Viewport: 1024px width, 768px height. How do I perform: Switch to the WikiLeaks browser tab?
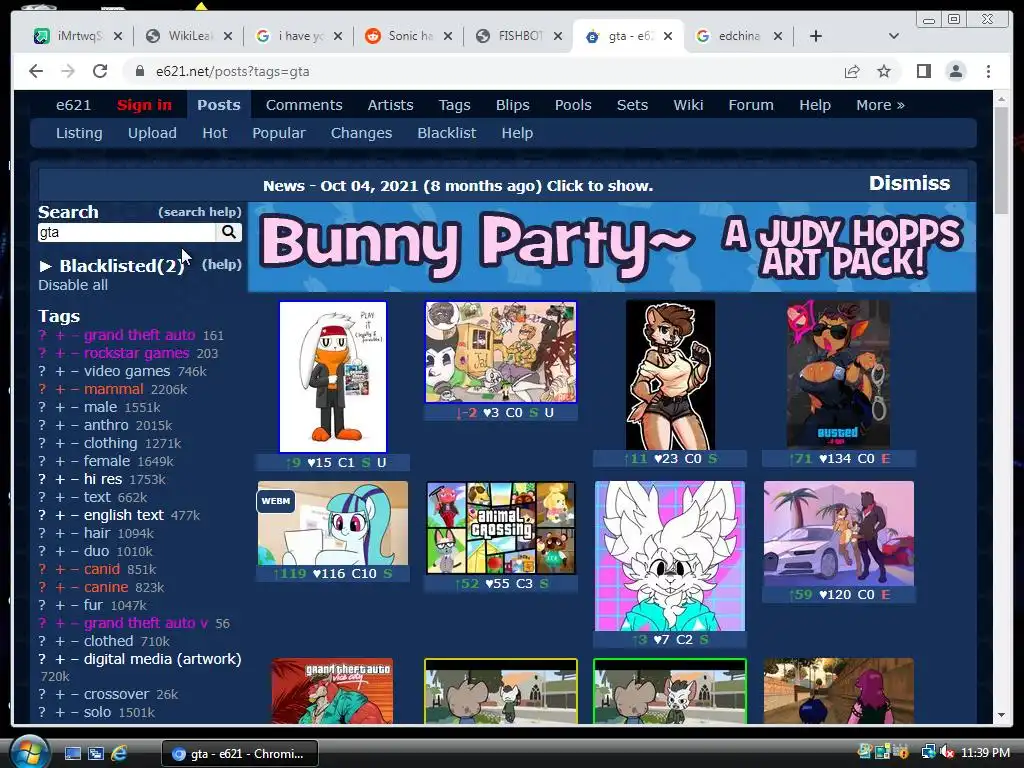(x=189, y=36)
